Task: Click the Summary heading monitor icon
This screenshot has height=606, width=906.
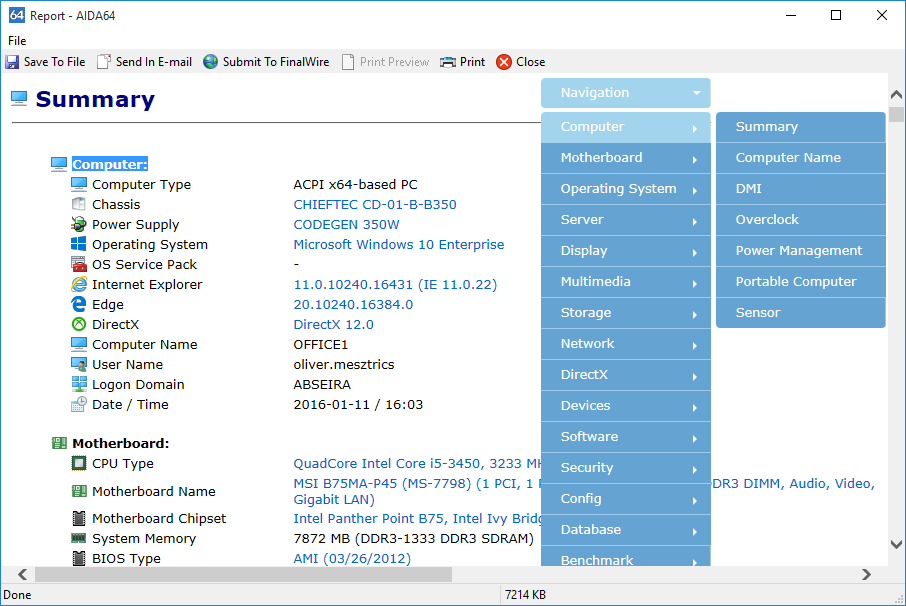Action: [x=19, y=99]
